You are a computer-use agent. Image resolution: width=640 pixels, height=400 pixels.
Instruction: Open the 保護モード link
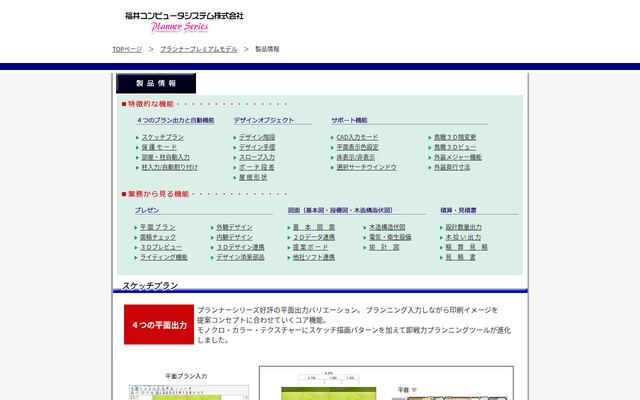159,147
